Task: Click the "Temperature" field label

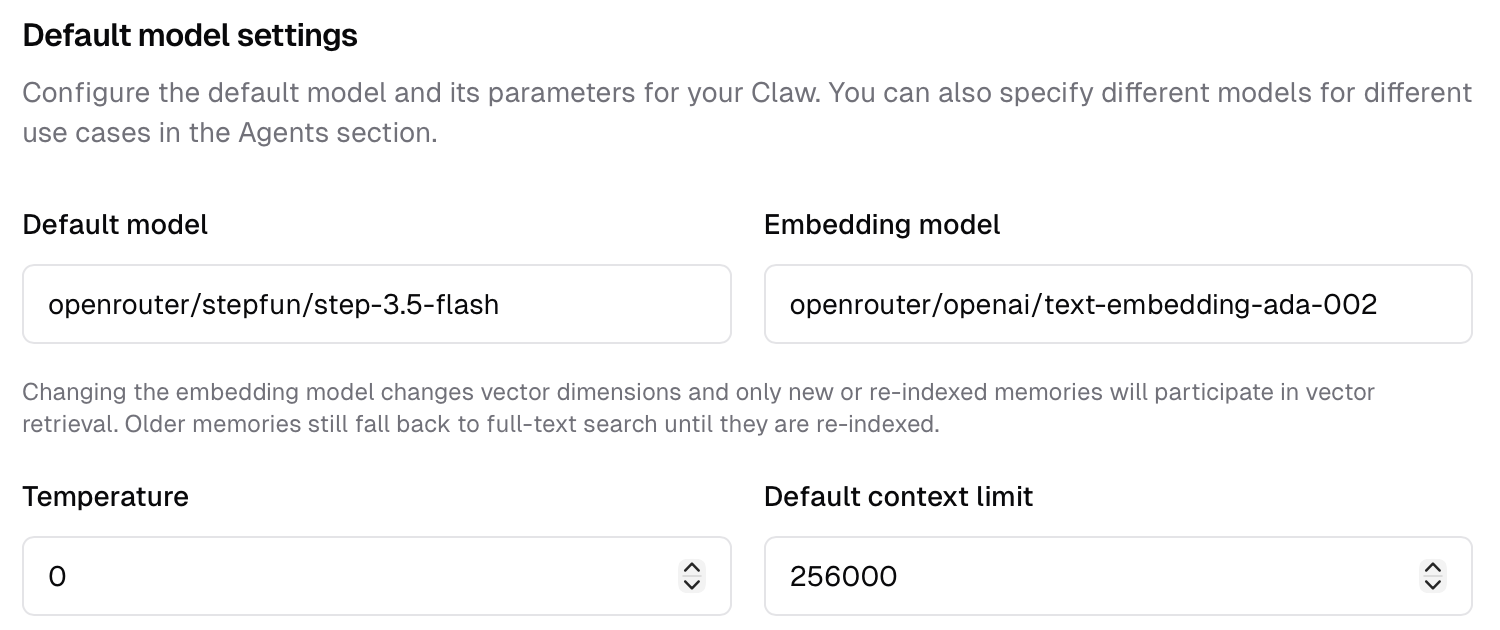Action: (x=105, y=497)
